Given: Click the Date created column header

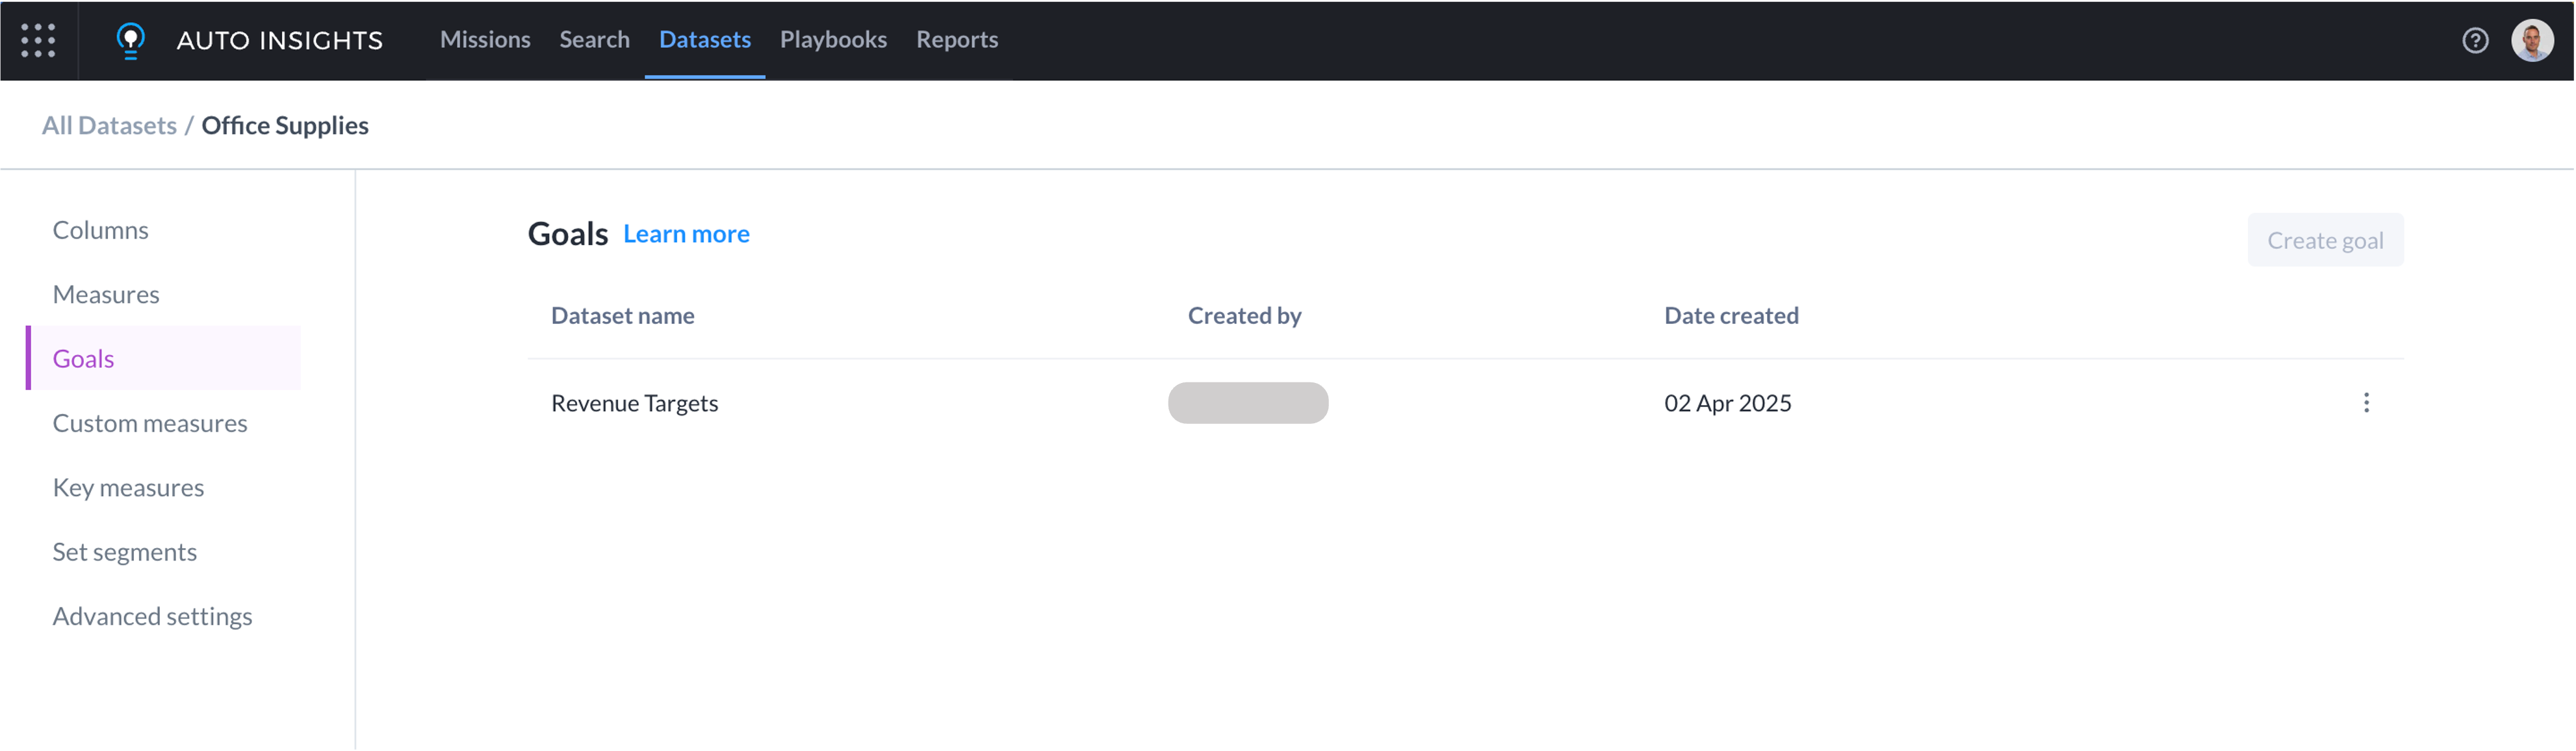Looking at the screenshot, I should pos(1731,316).
